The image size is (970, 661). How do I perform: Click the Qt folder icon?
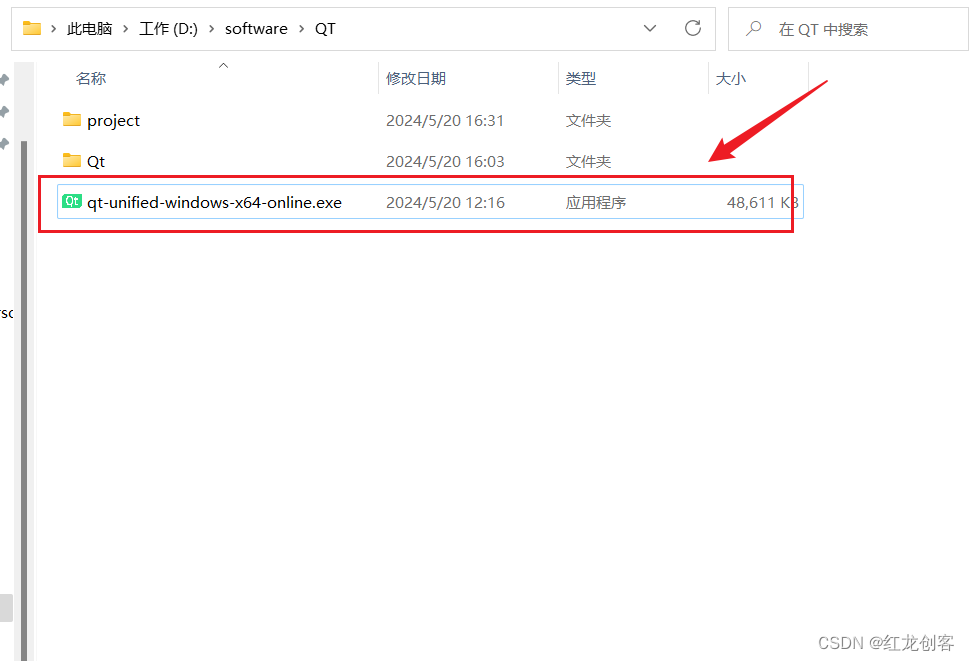click(72, 161)
